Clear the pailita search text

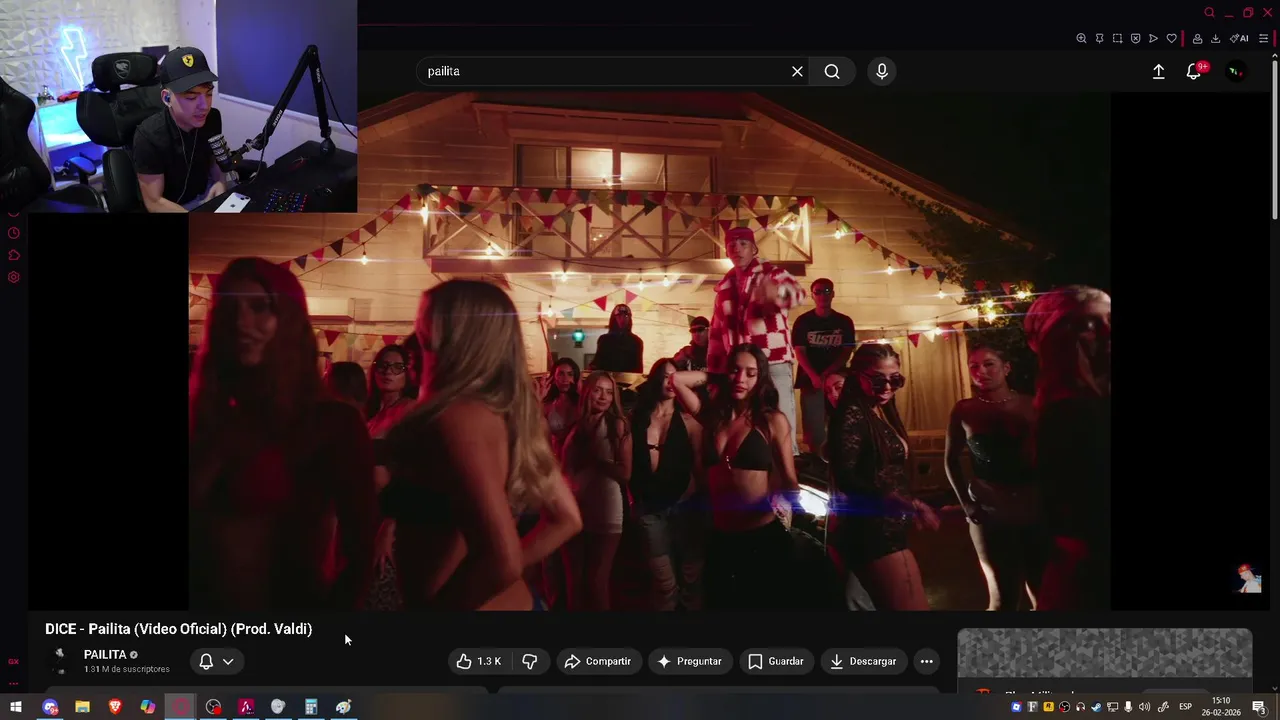[797, 71]
